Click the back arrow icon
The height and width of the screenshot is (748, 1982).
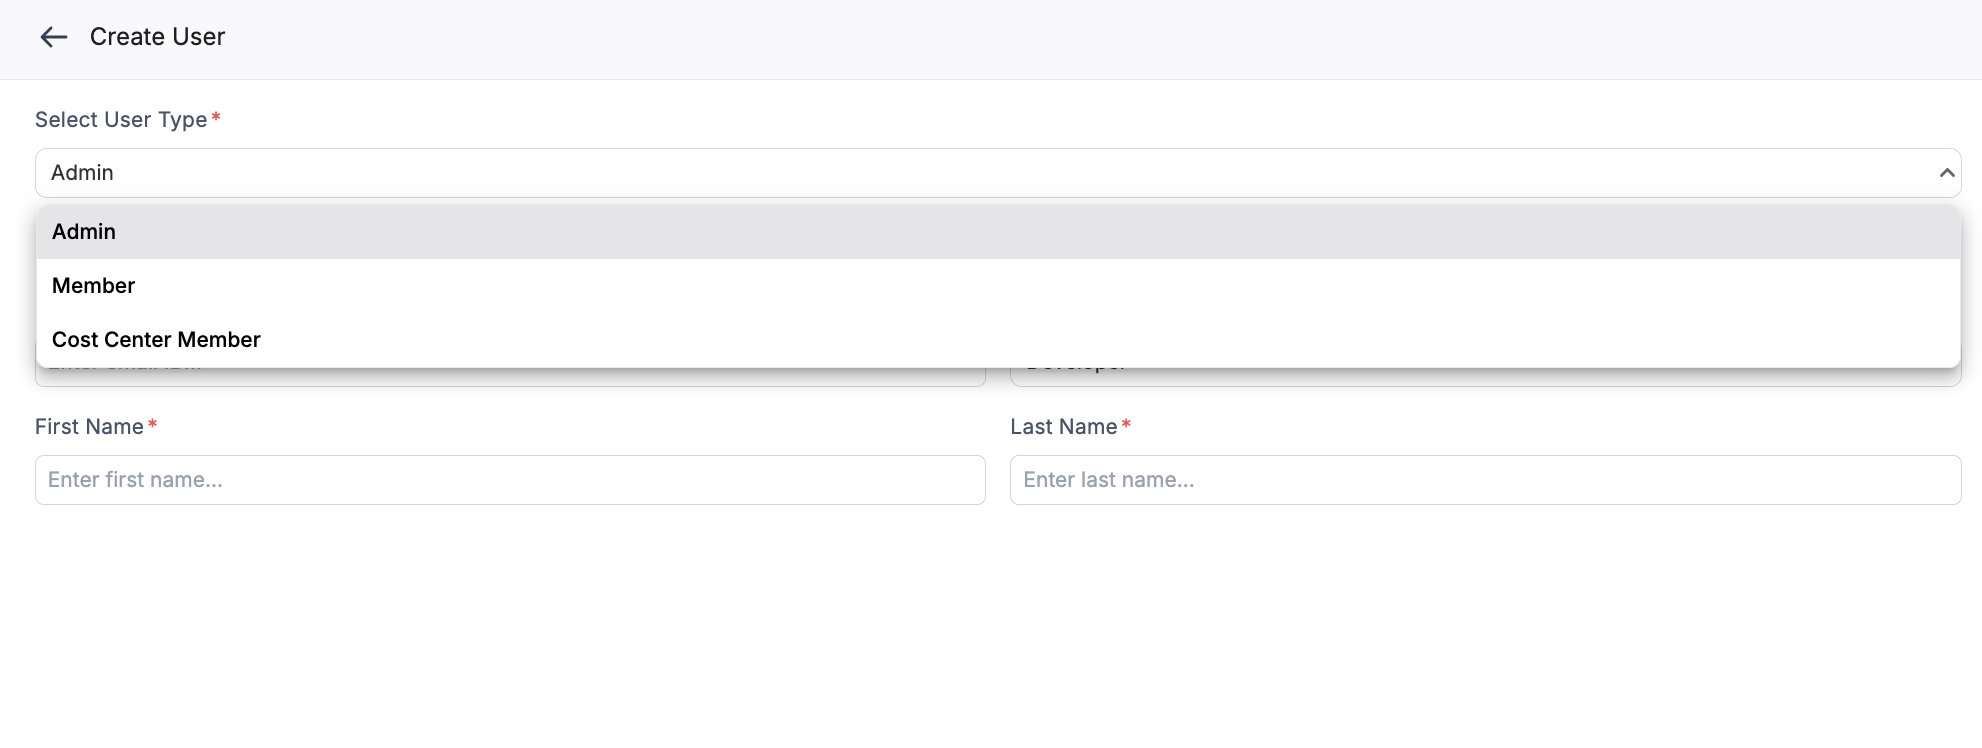53,37
